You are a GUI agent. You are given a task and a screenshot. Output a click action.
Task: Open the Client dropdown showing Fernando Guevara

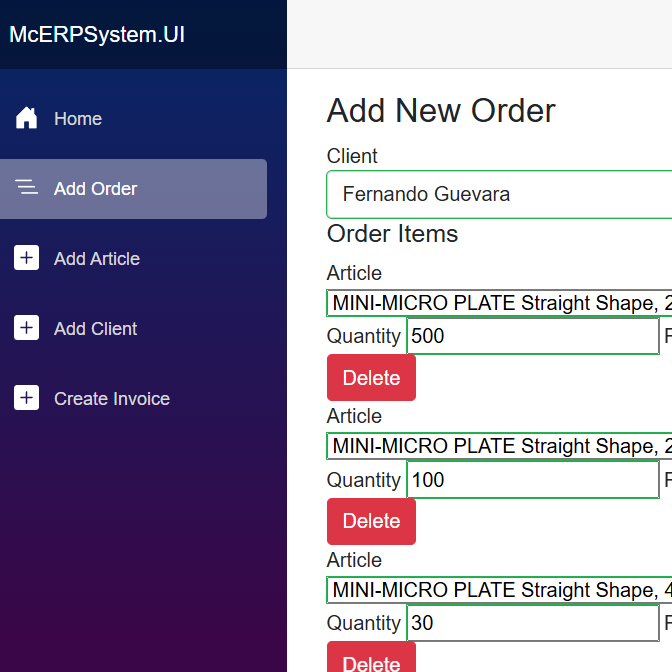tap(500, 194)
